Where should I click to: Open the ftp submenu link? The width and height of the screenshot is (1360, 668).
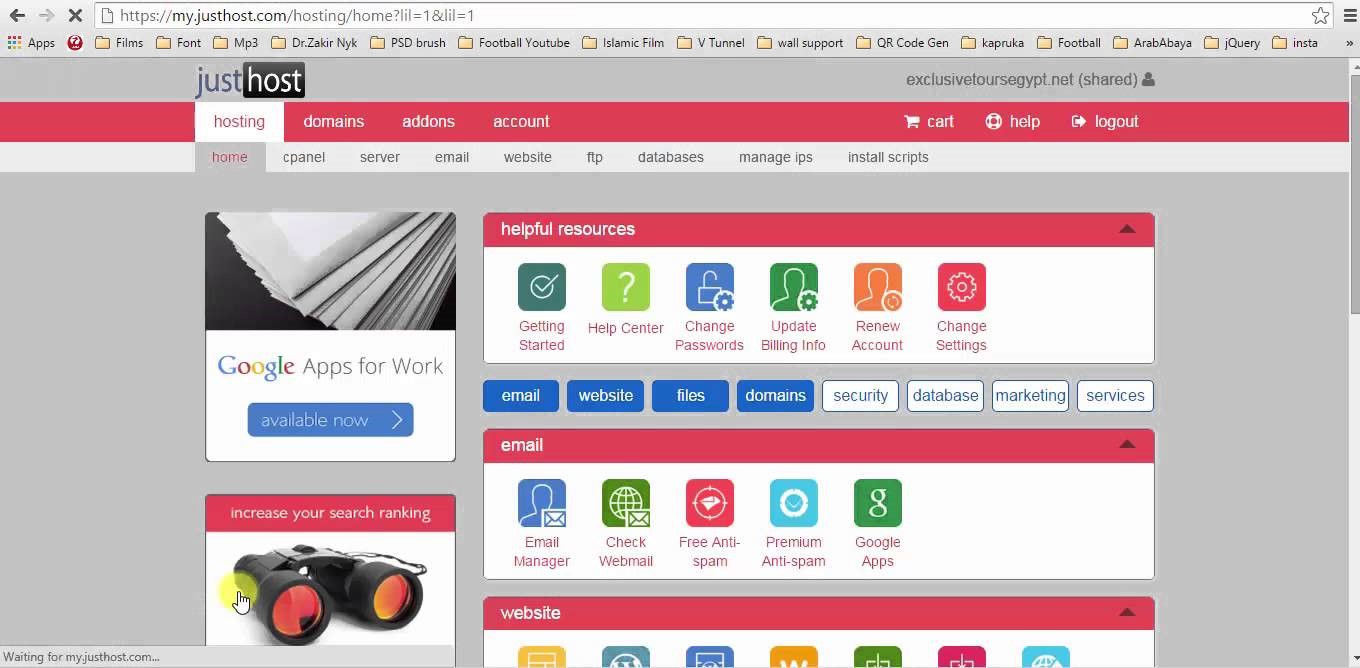point(595,157)
